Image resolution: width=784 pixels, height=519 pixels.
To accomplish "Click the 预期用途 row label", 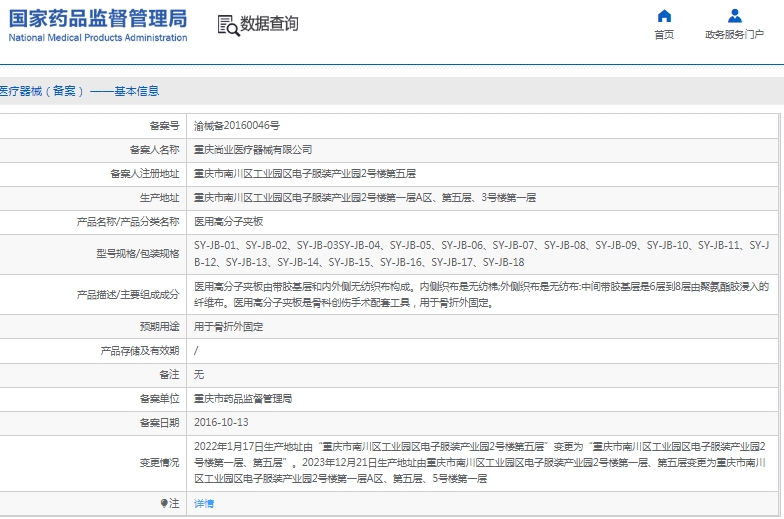I will coord(160,326).
